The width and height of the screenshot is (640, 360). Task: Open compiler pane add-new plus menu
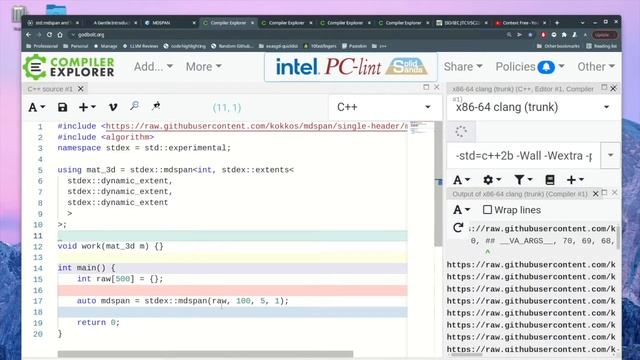(x=575, y=180)
